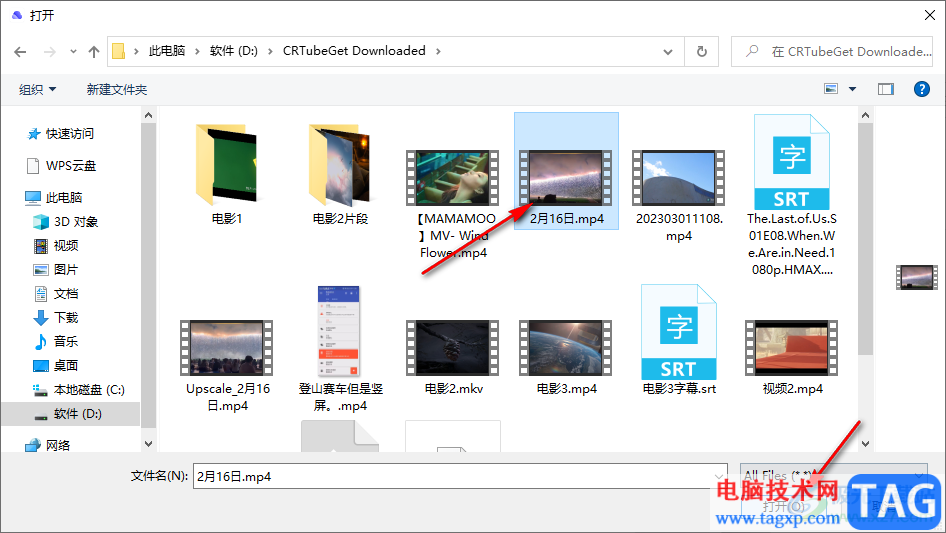The height and width of the screenshot is (533, 946).
Task: Open the 桌面 folder in sidebar
Action: pos(56,366)
